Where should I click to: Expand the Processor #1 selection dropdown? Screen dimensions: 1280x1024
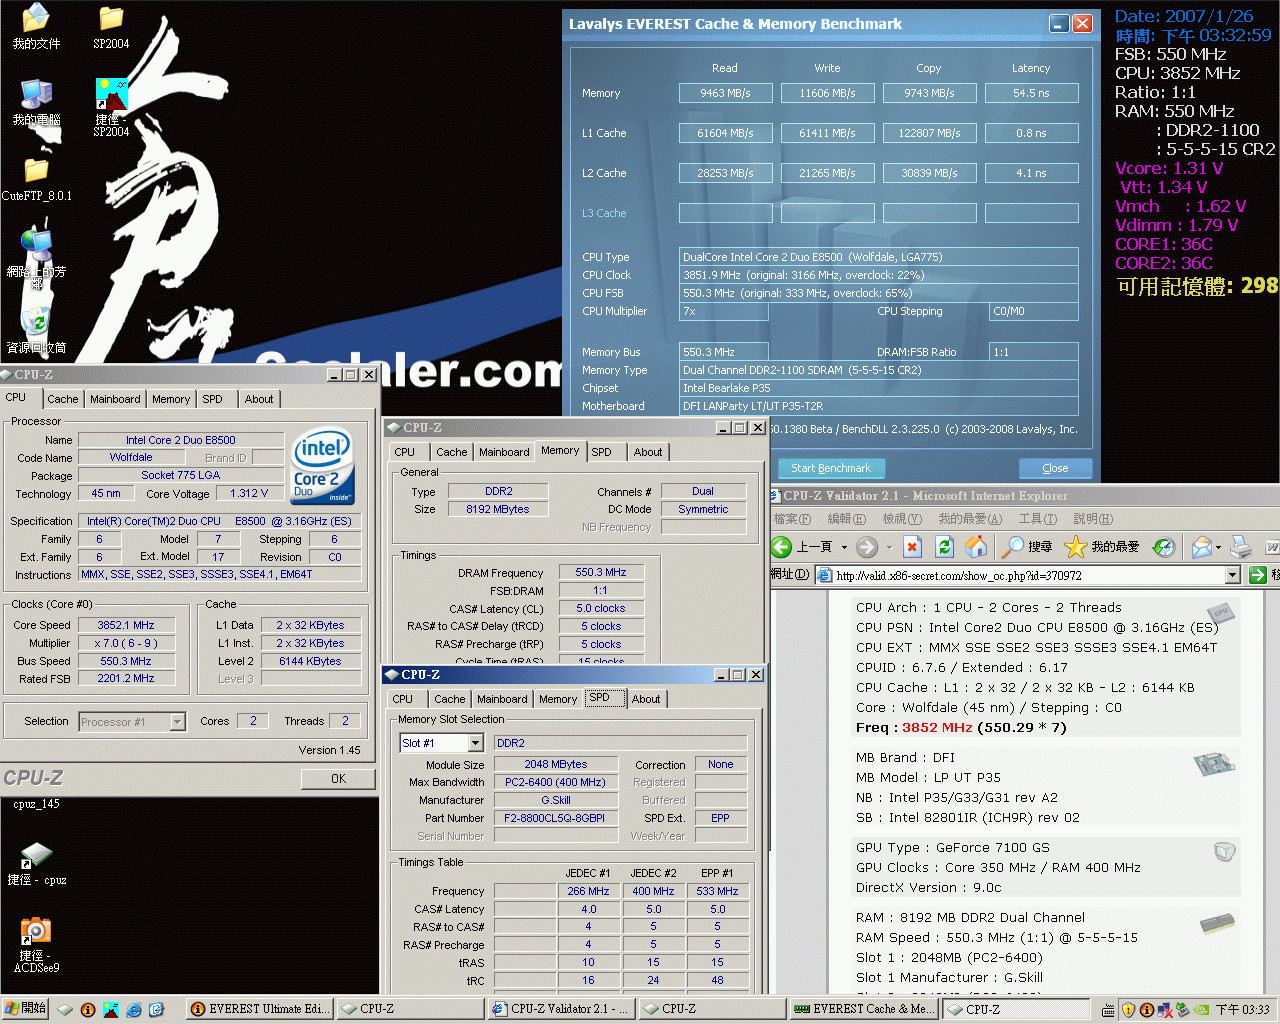click(177, 722)
